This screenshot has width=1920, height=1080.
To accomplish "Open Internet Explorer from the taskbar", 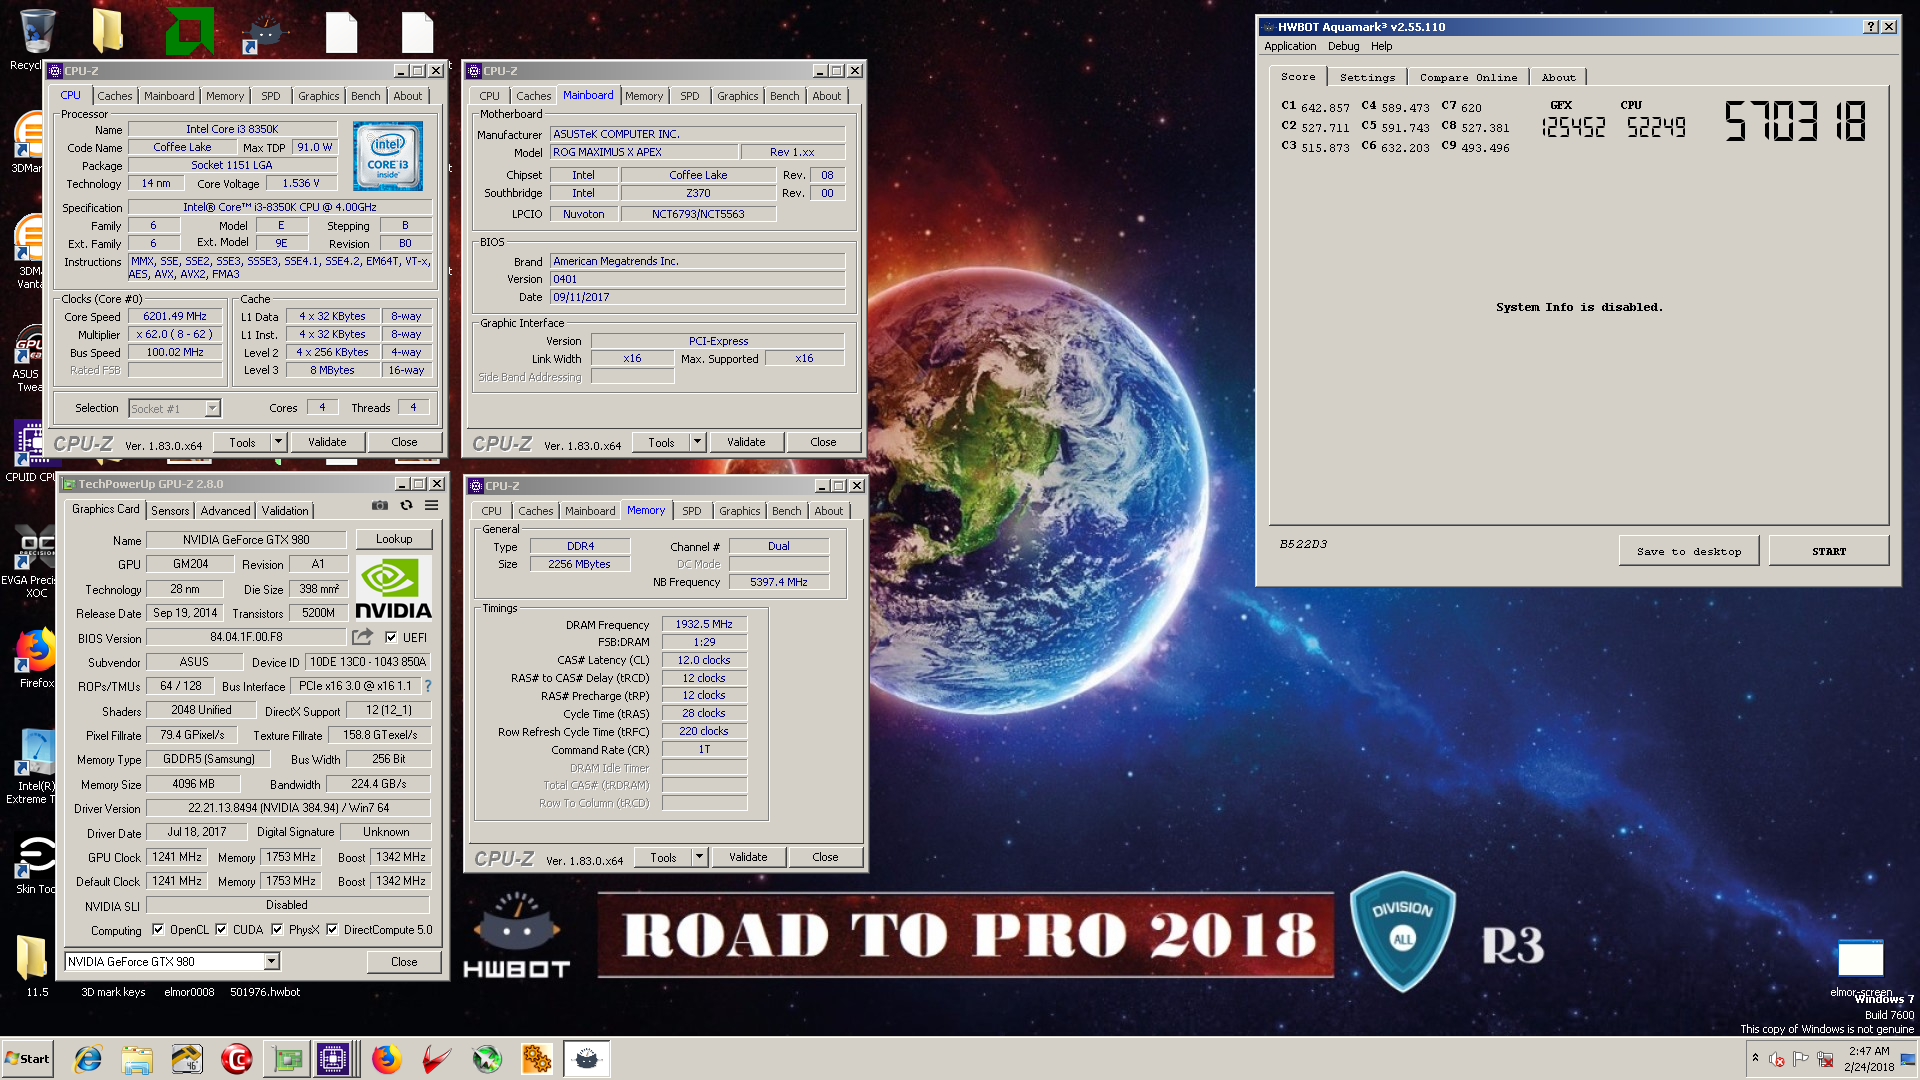I will 88,1059.
